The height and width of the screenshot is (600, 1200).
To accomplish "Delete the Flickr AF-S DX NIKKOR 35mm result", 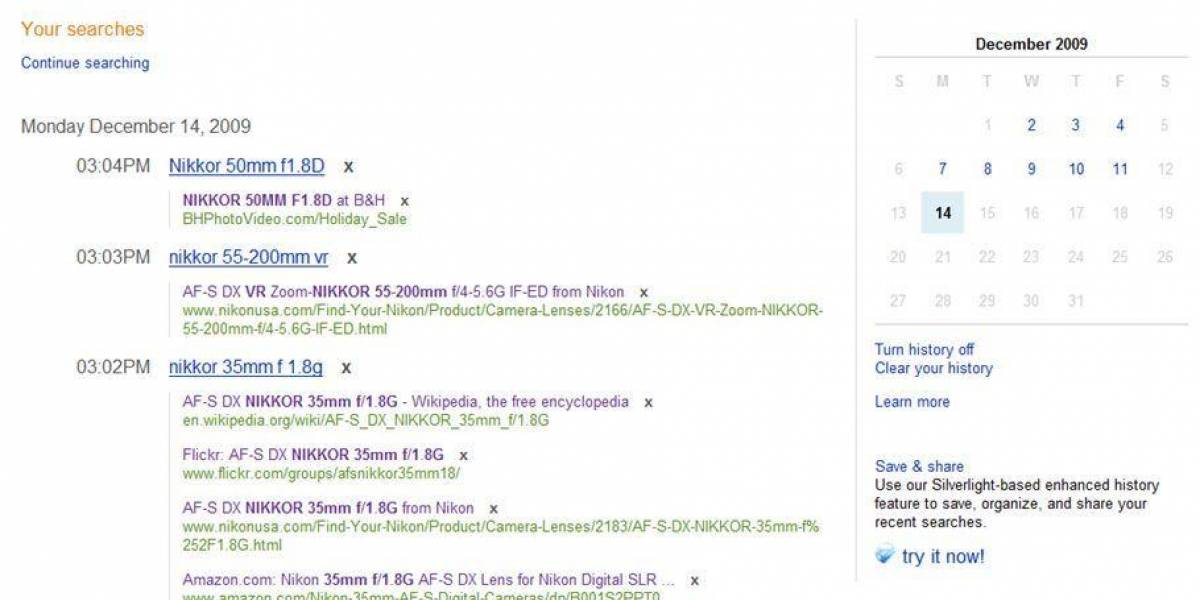I will pyautogui.click(x=463, y=456).
